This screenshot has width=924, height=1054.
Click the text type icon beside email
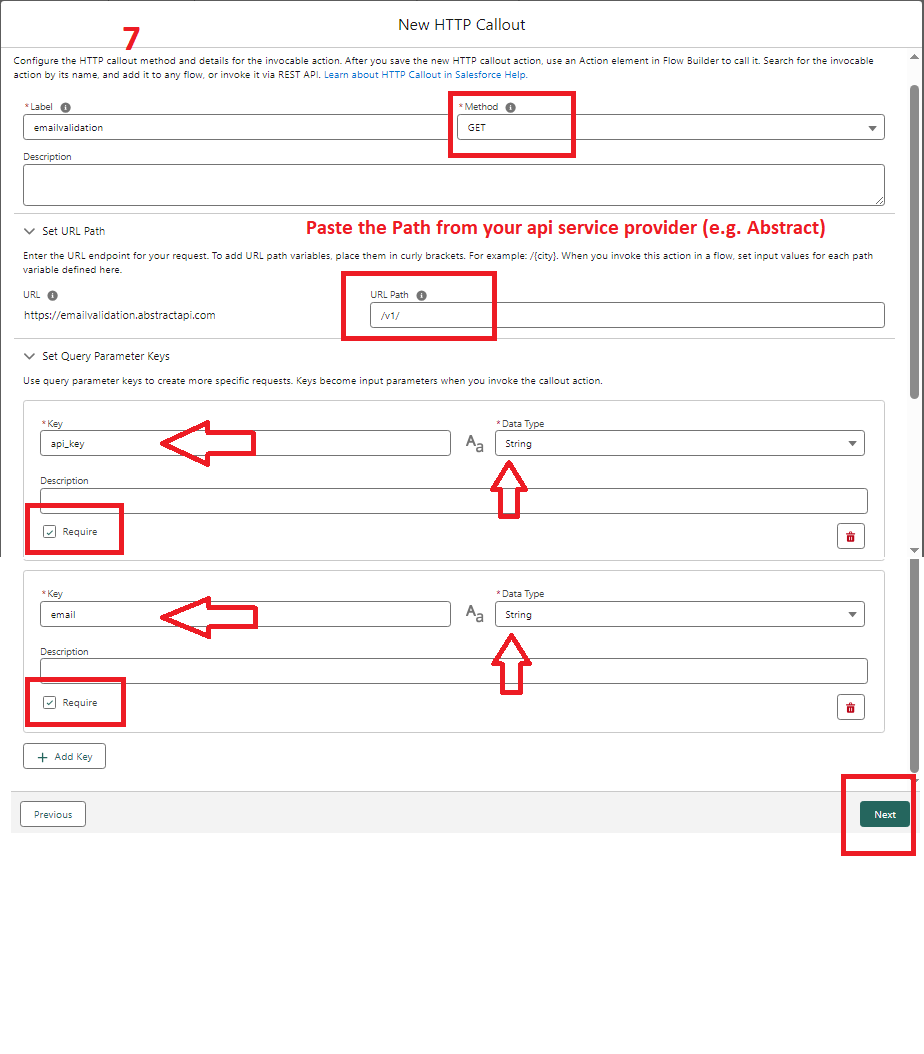pos(475,614)
